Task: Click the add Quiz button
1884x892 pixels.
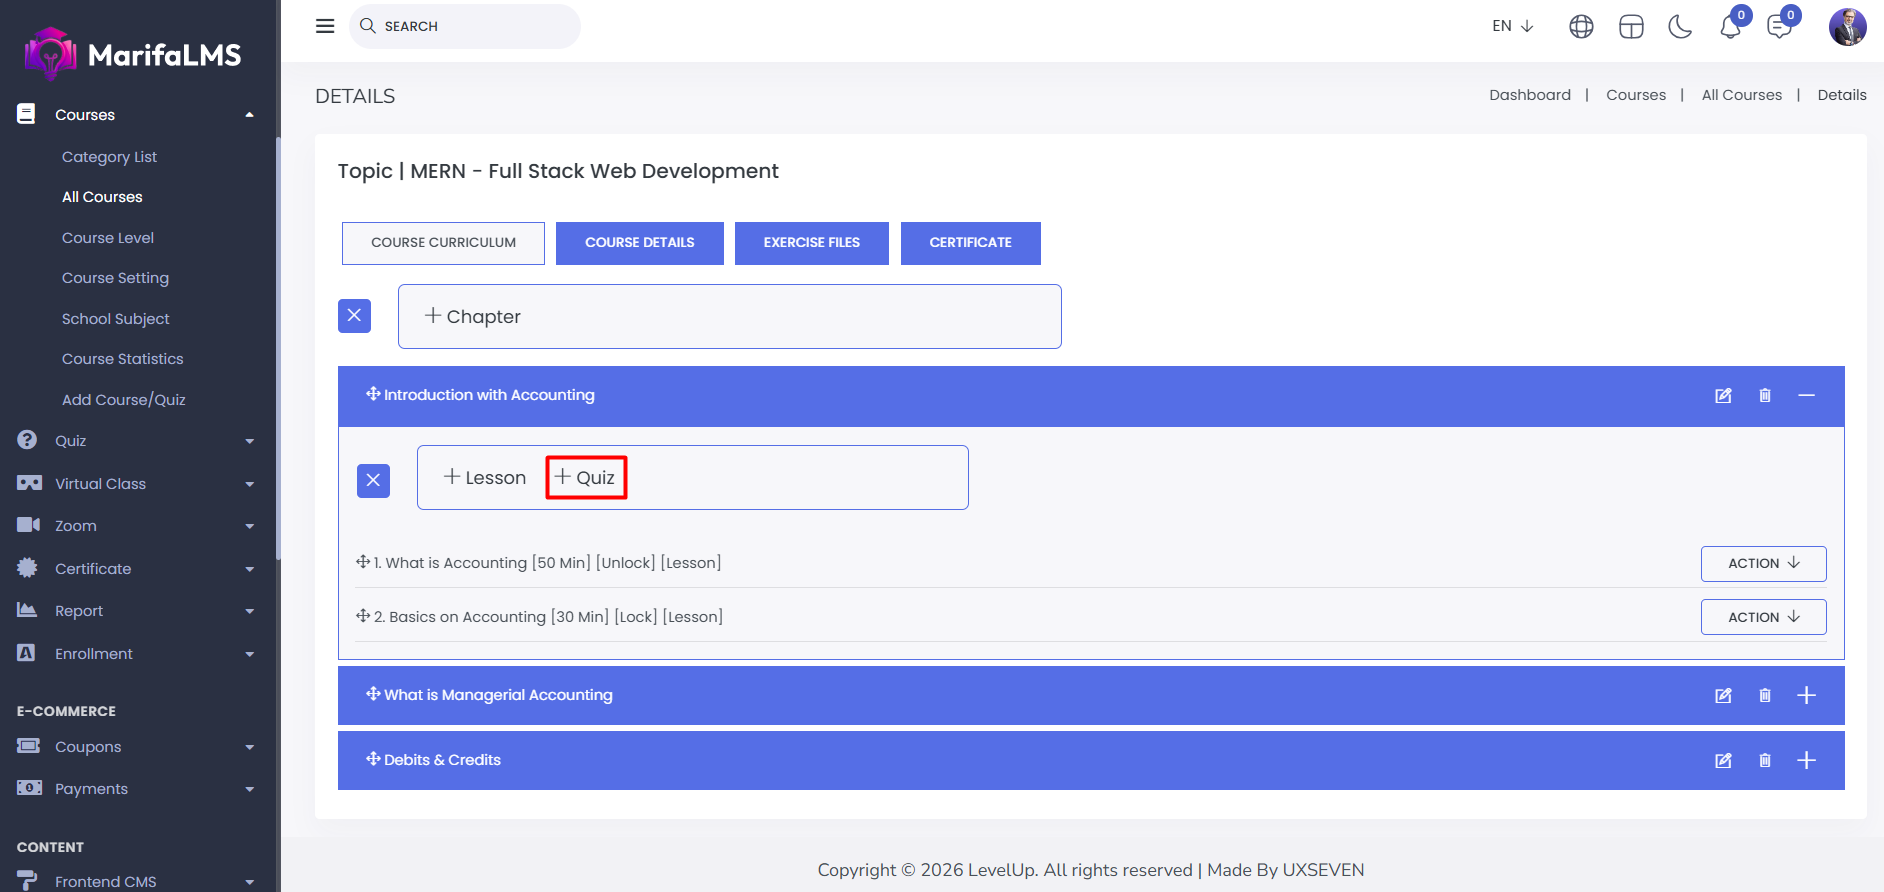Action: pos(586,478)
